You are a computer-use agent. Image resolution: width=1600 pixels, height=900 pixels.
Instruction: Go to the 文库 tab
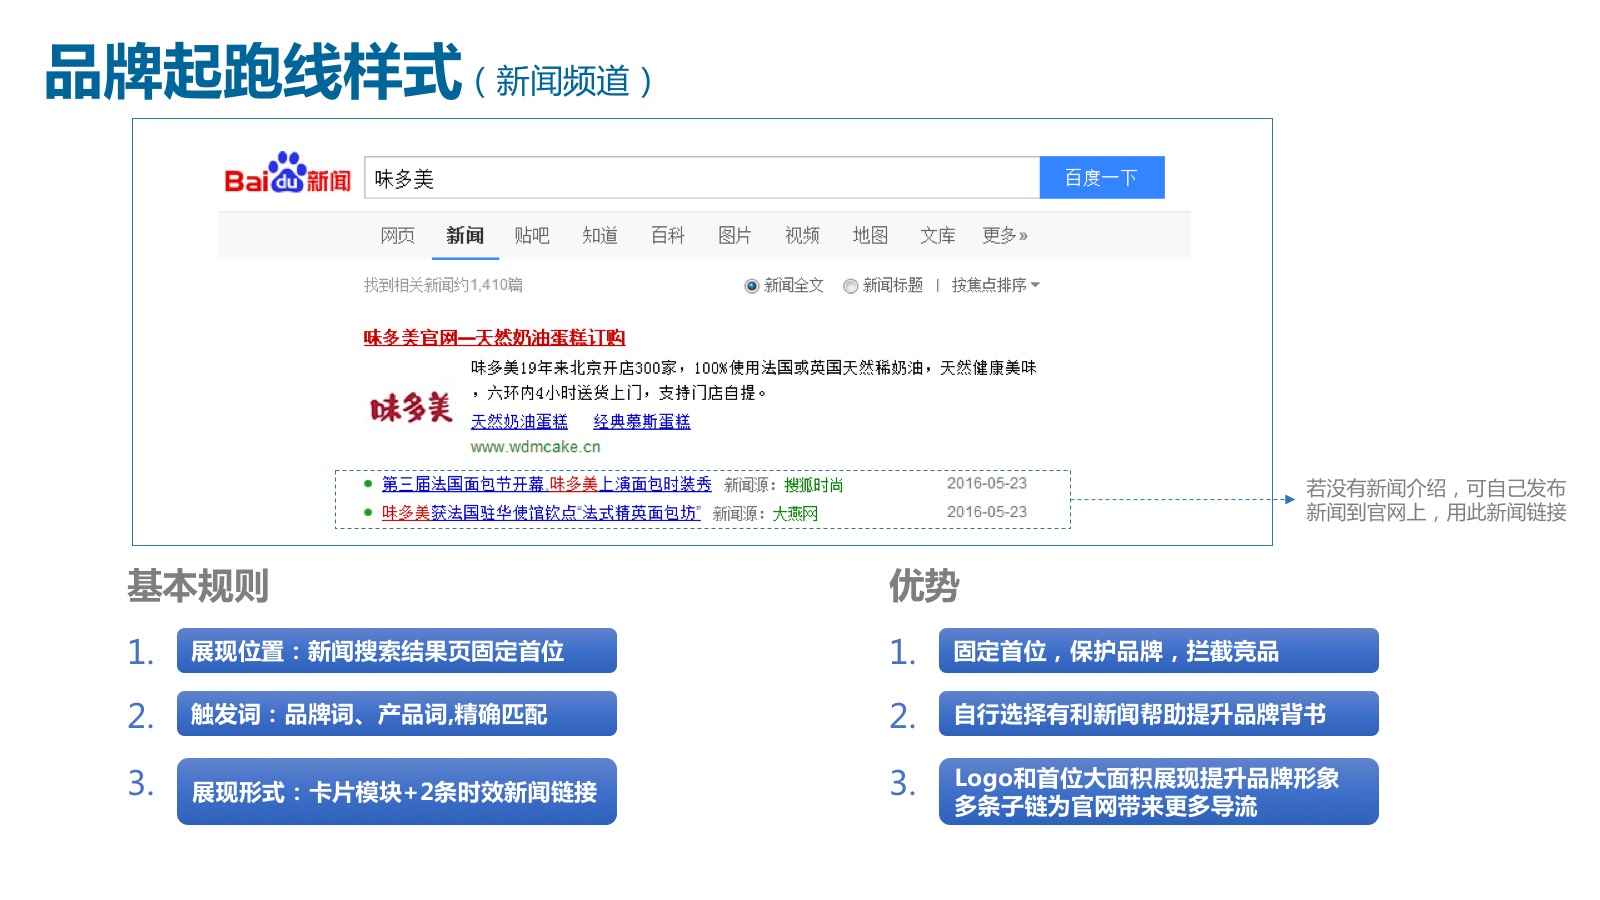coord(937,235)
